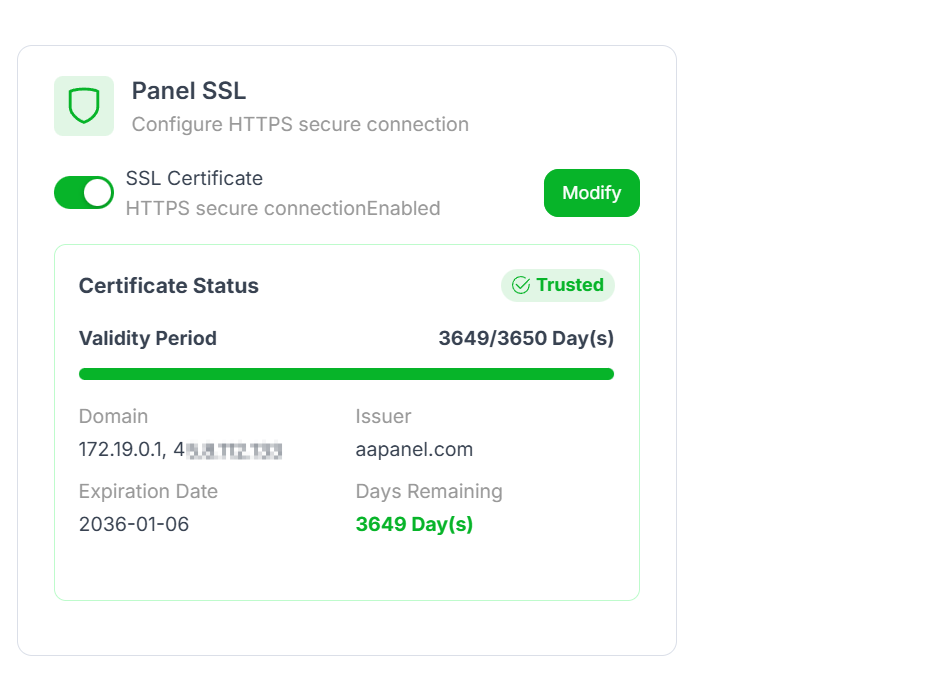Screen dimensions: 927x682
Task: Select the SSL Certificate label text
Action: click(x=194, y=179)
